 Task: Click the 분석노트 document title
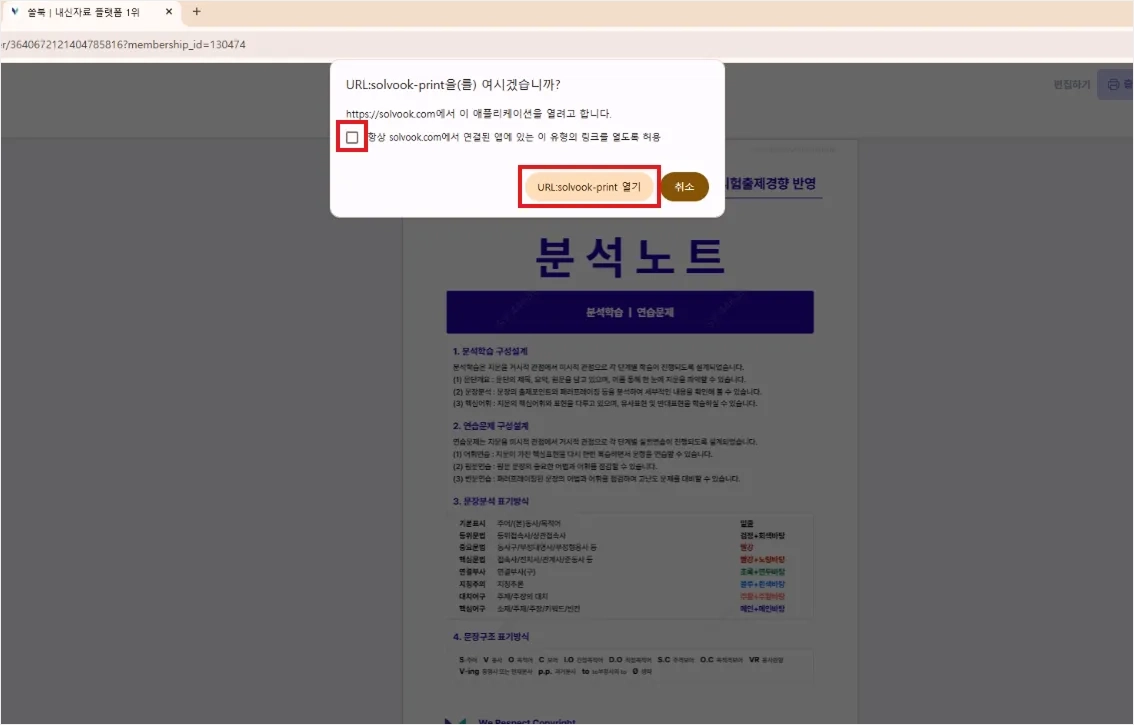click(x=630, y=257)
